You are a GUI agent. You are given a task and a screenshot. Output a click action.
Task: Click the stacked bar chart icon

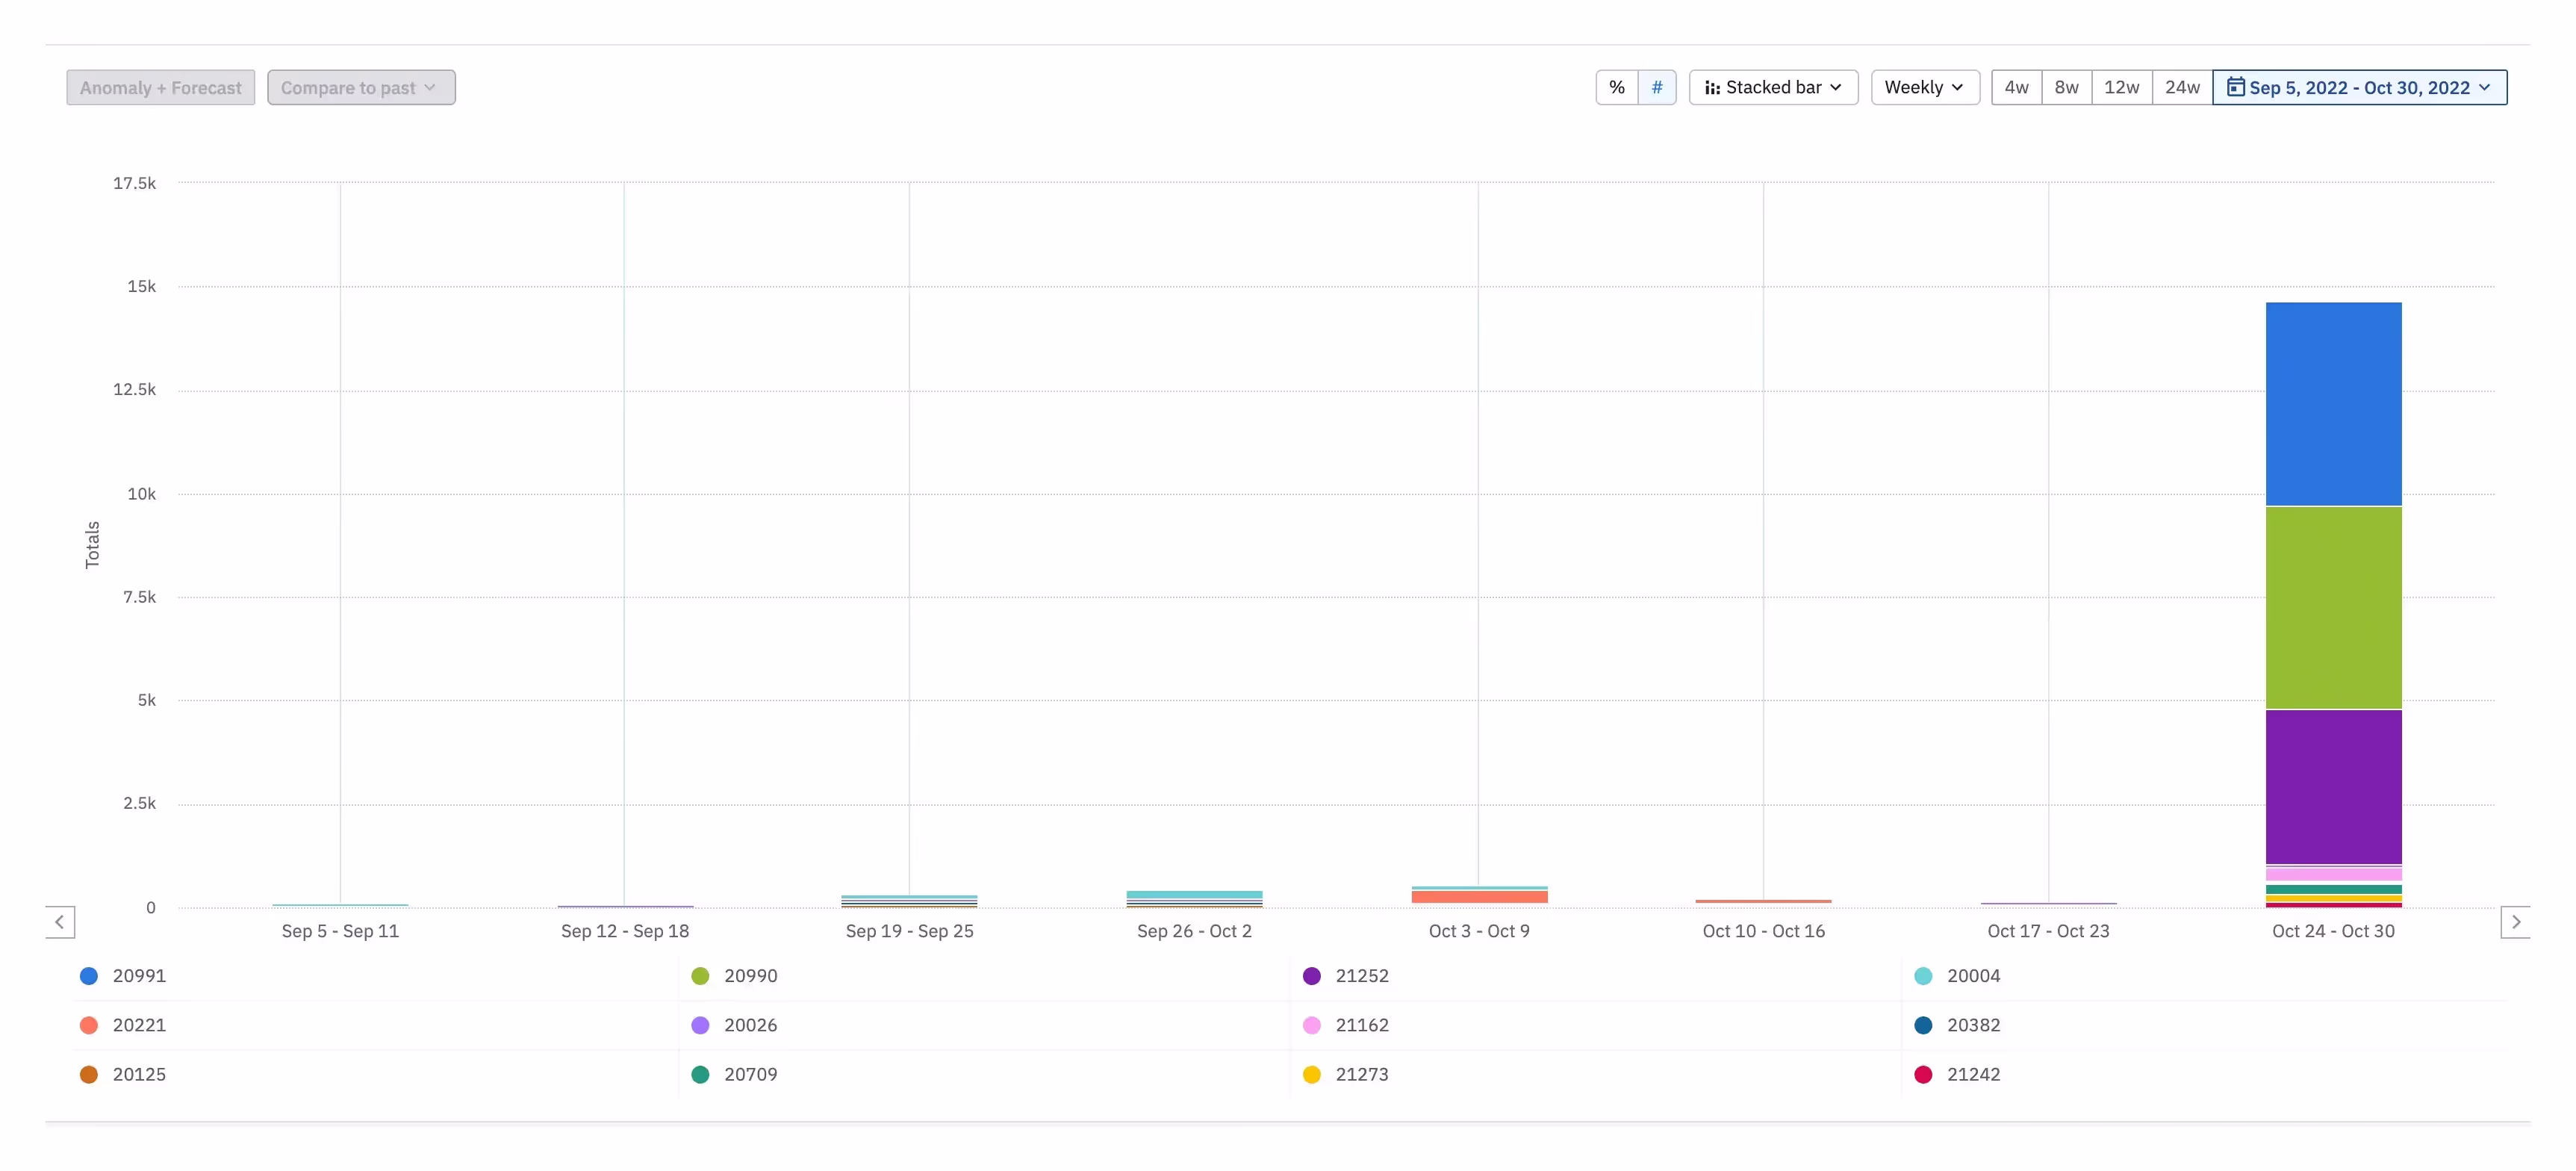[1712, 88]
